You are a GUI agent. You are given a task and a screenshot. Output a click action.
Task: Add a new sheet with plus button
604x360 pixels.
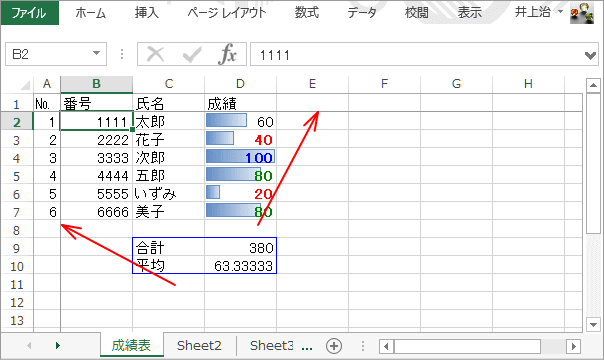click(334, 346)
